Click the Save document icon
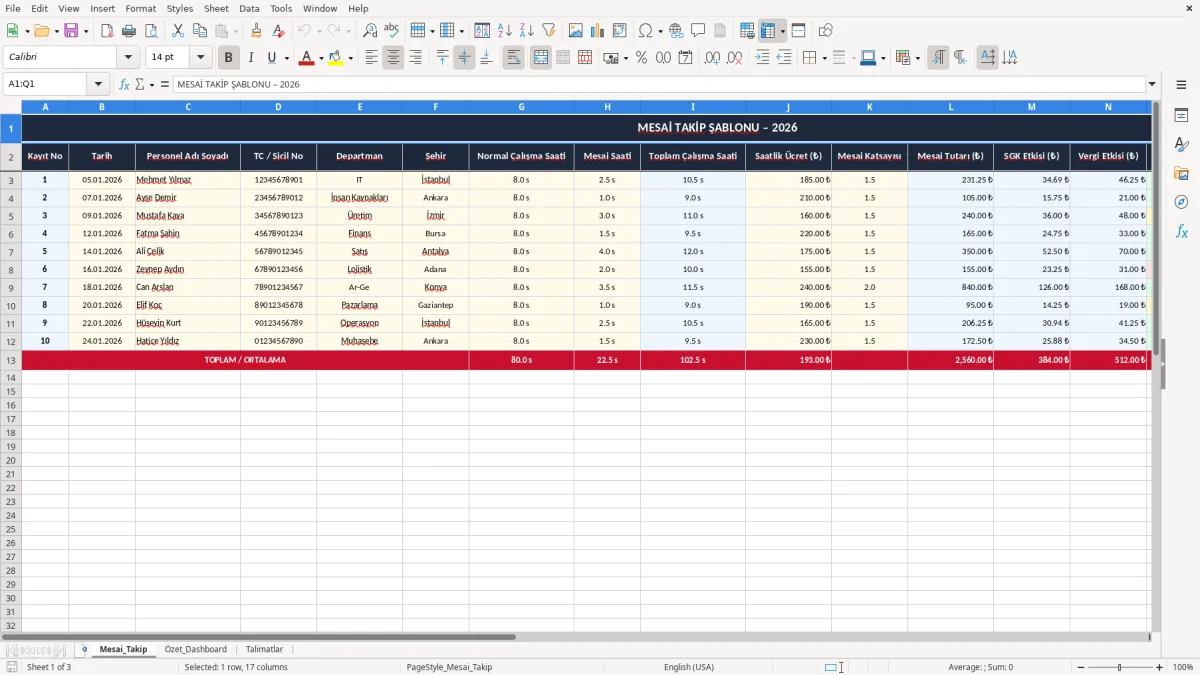The height and width of the screenshot is (675, 1200). [71, 31]
